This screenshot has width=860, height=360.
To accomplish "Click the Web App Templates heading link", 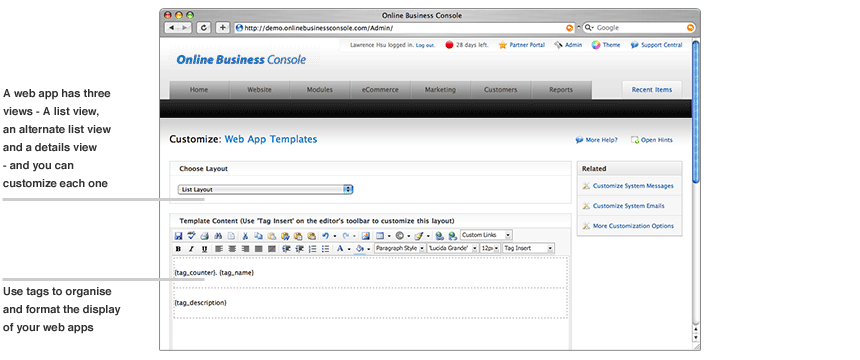I will pos(271,139).
